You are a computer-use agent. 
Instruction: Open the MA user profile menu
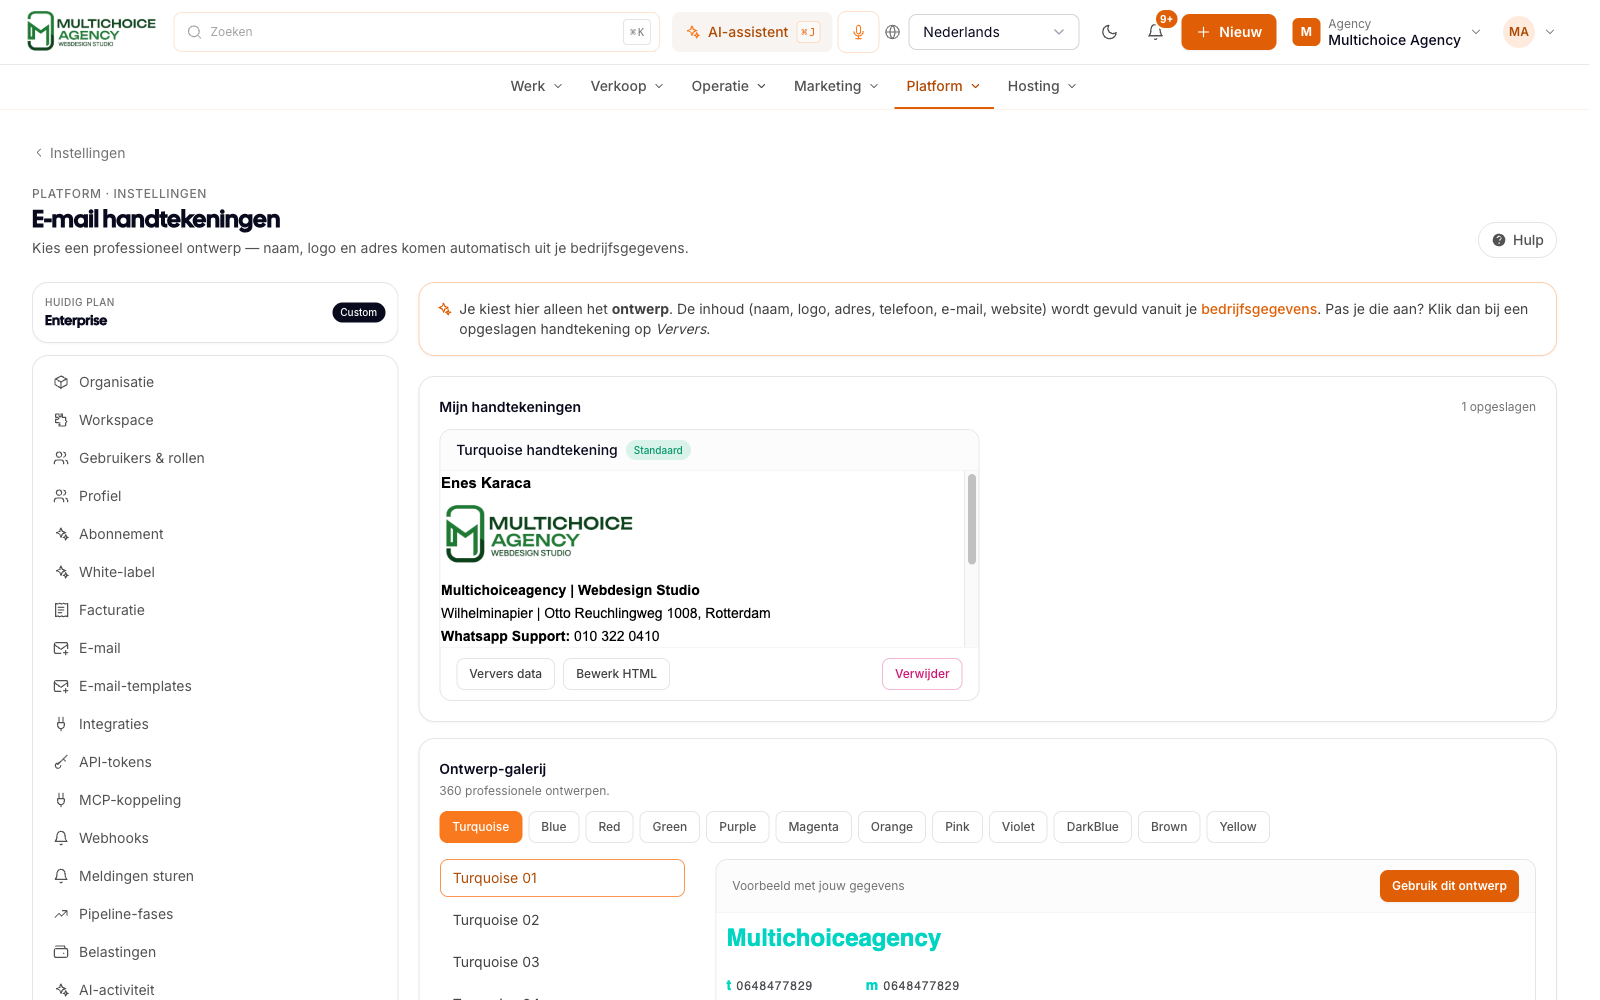click(x=1530, y=32)
